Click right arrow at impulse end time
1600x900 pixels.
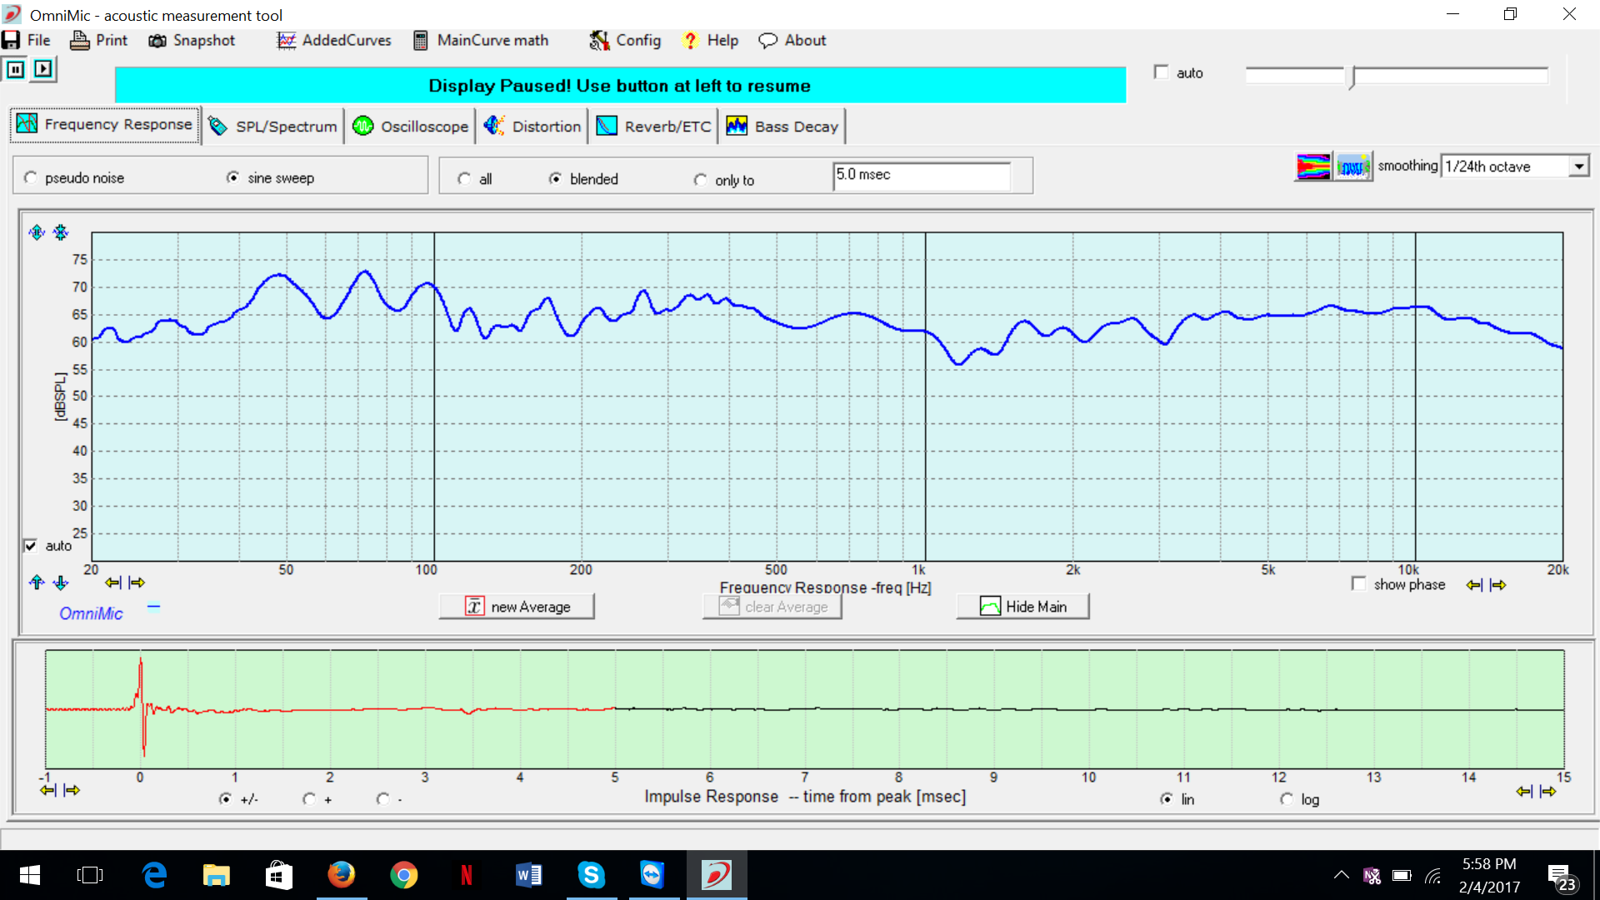pyautogui.click(x=1548, y=791)
